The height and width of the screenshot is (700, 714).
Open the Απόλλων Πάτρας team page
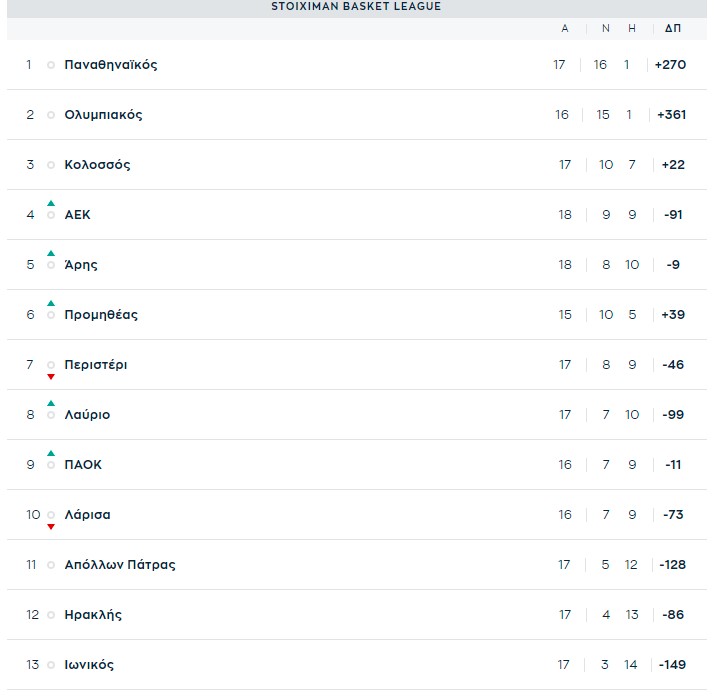point(119,565)
